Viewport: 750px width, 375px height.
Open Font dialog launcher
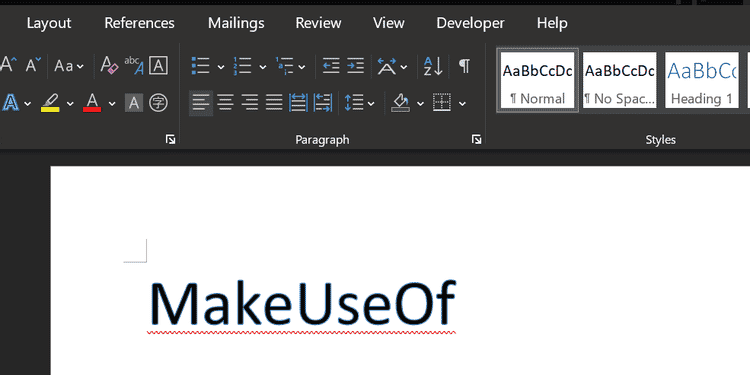pos(170,139)
